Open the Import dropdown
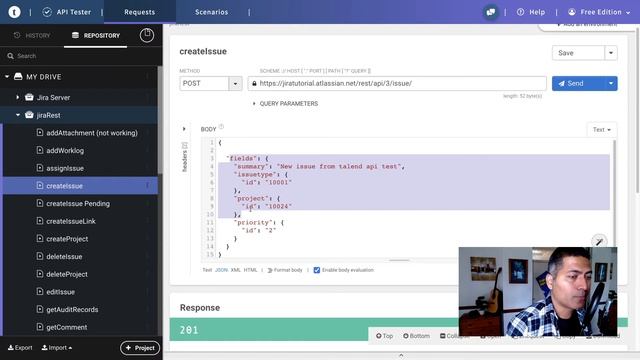This screenshot has width=640, height=360. [57, 348]
